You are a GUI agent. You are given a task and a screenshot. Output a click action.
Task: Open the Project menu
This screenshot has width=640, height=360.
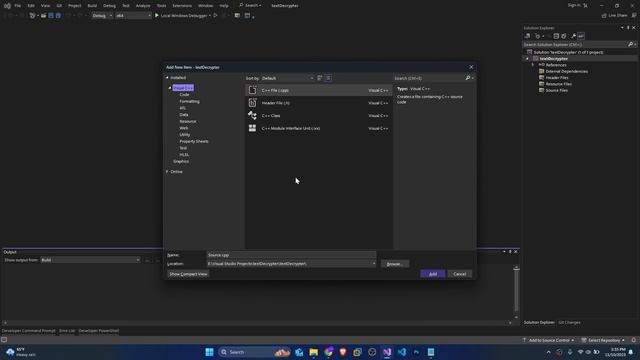click(75, 6)
